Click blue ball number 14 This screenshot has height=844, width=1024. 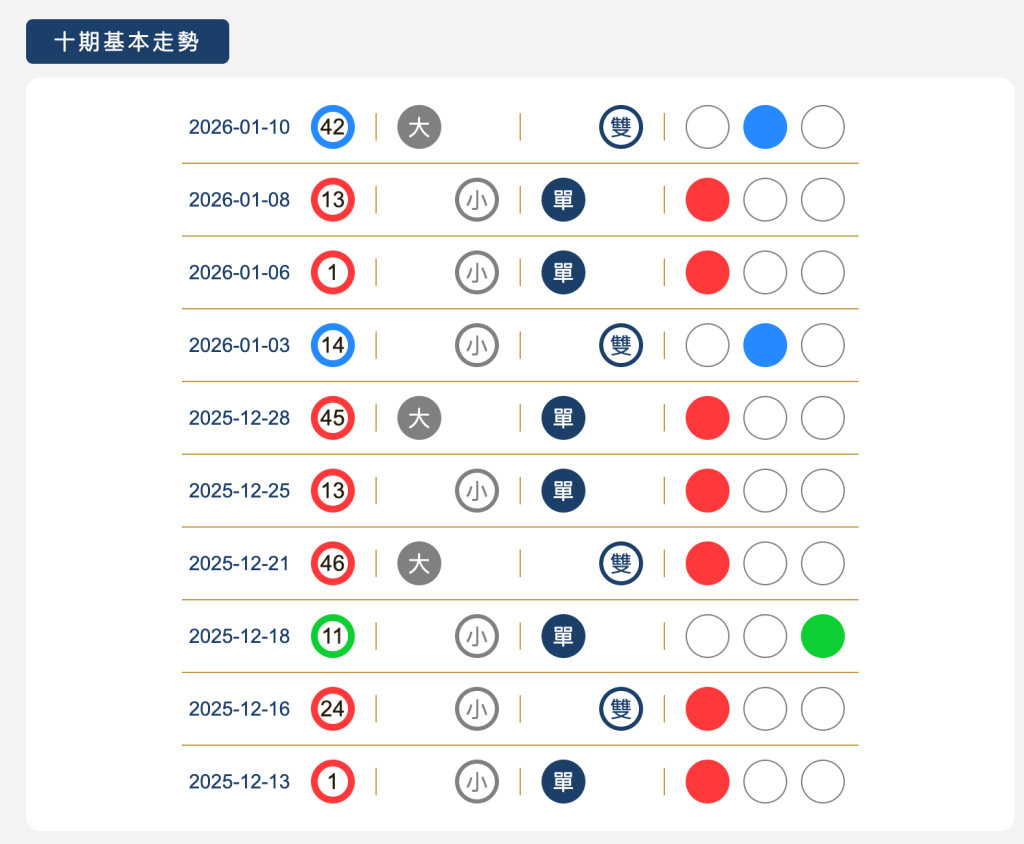tap(332, 345)
